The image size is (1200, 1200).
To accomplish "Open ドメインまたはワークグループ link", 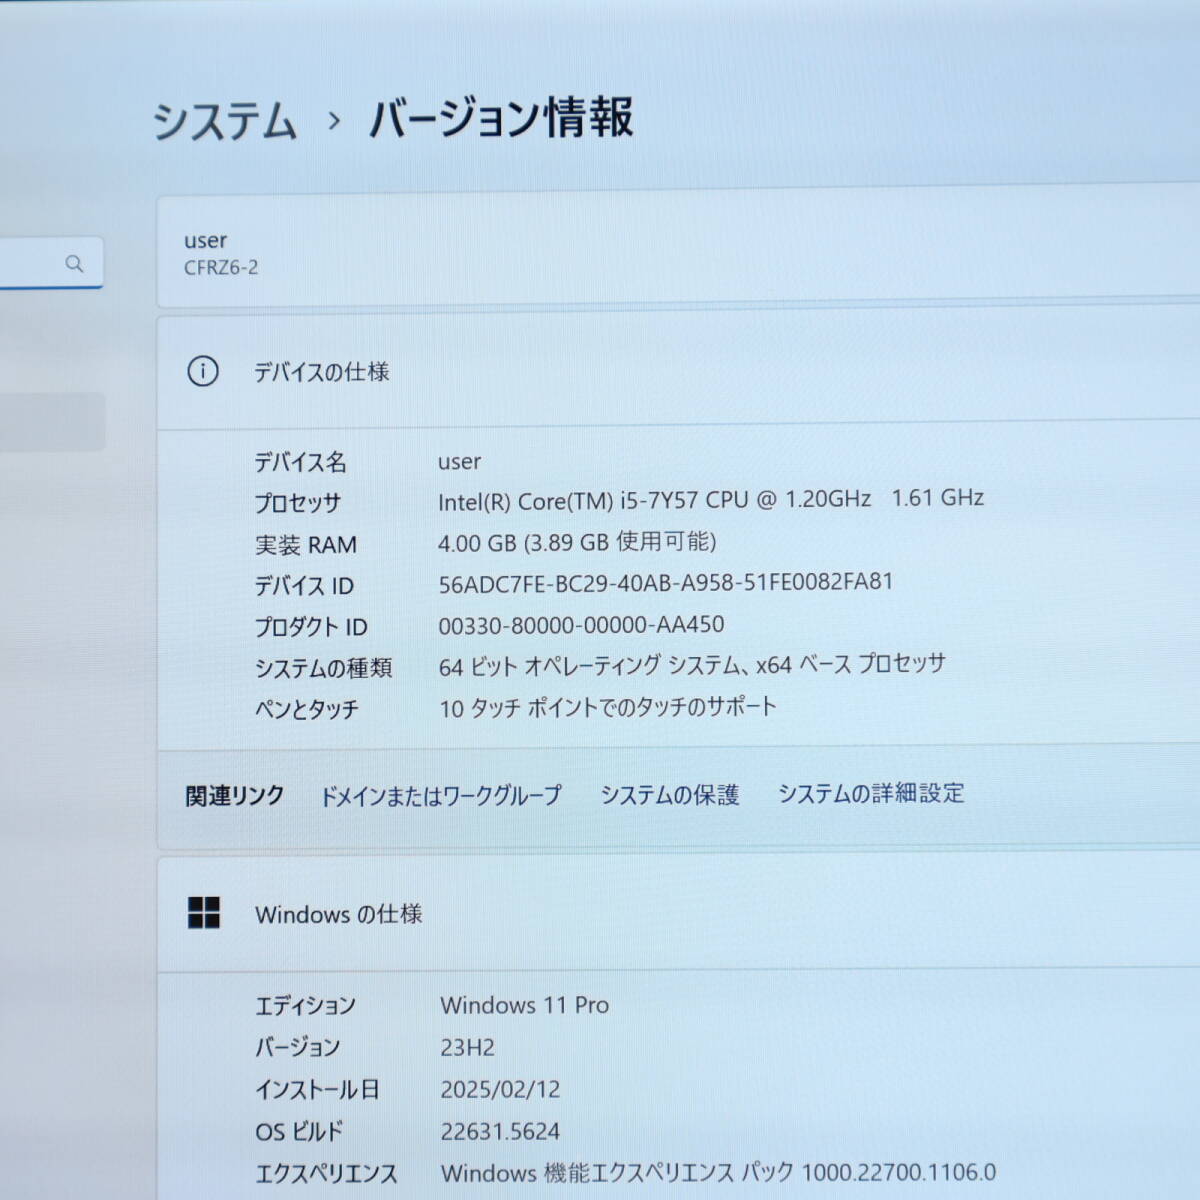I will pyautogui.click(x=441, y=796).
